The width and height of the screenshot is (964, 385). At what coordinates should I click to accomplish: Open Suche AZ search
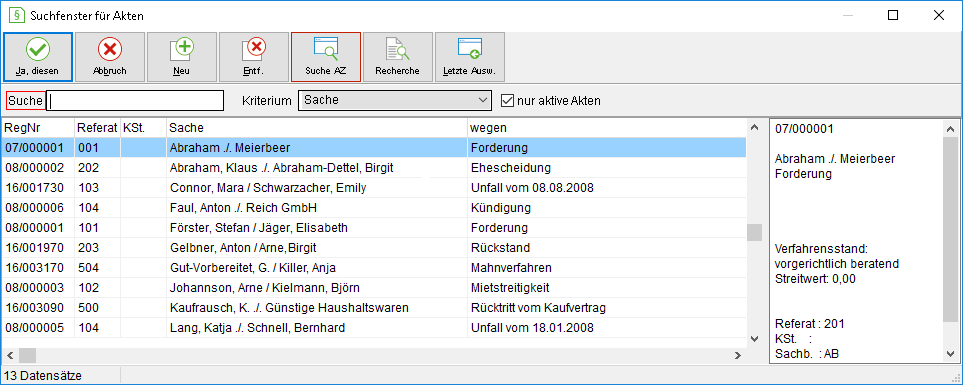(x=326, y=57)
